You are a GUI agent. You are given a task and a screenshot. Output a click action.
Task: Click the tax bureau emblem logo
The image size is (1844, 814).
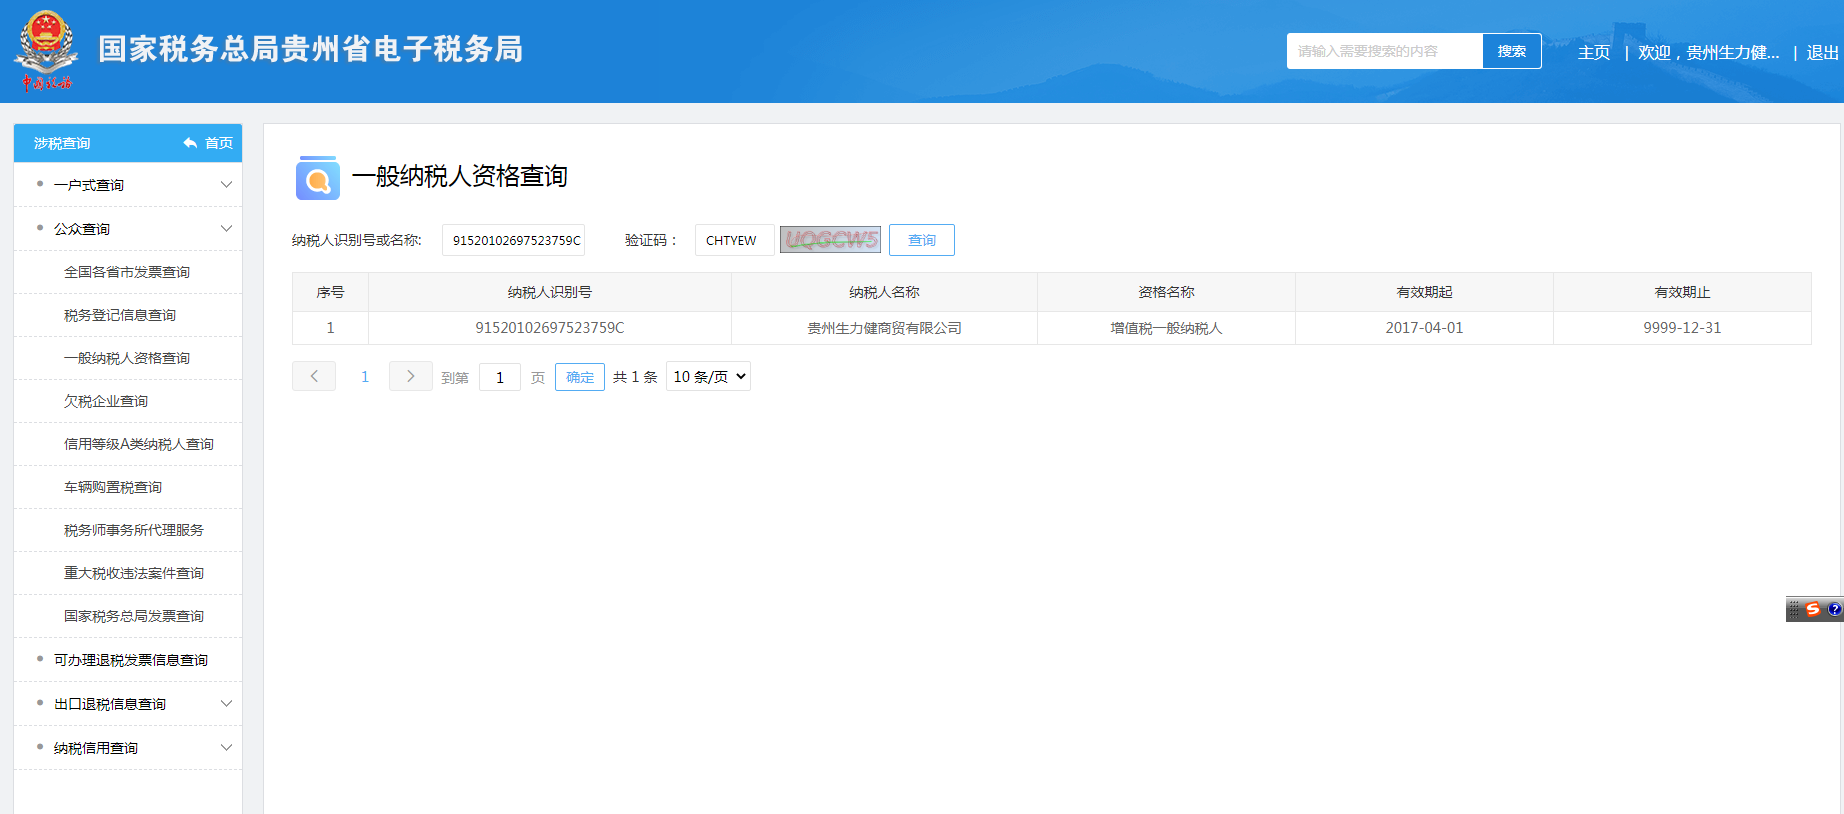tap(46, 50)
